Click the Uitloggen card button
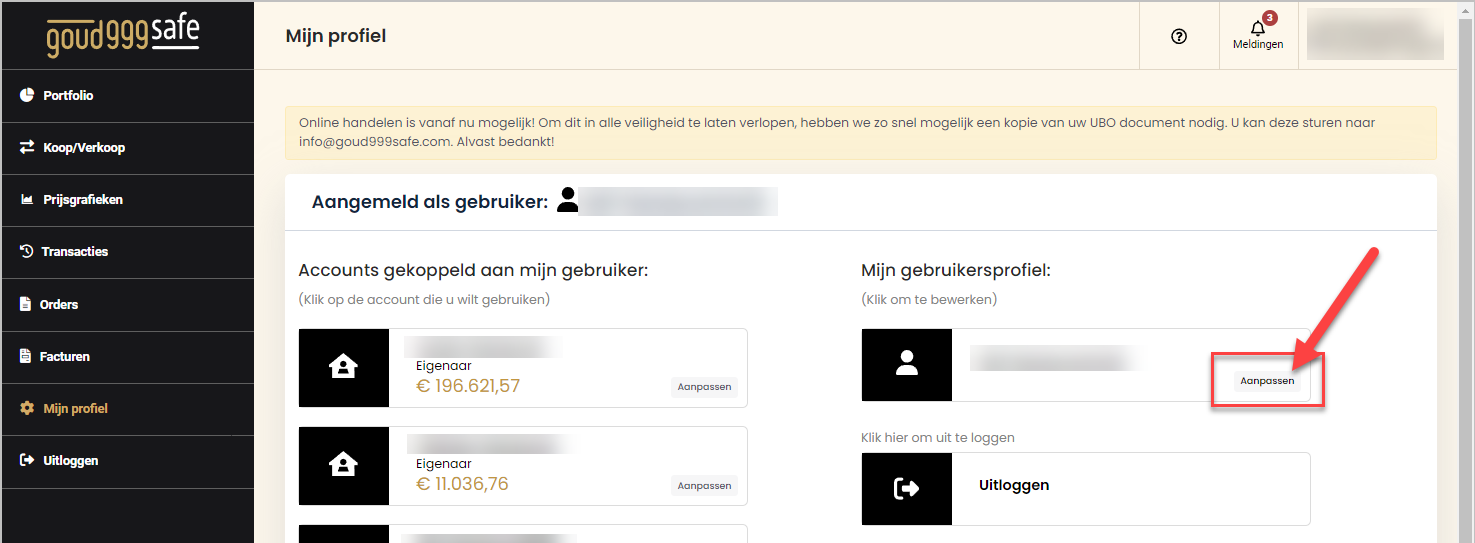Viewport: 1475px width, 543px height. [1086, 488]
